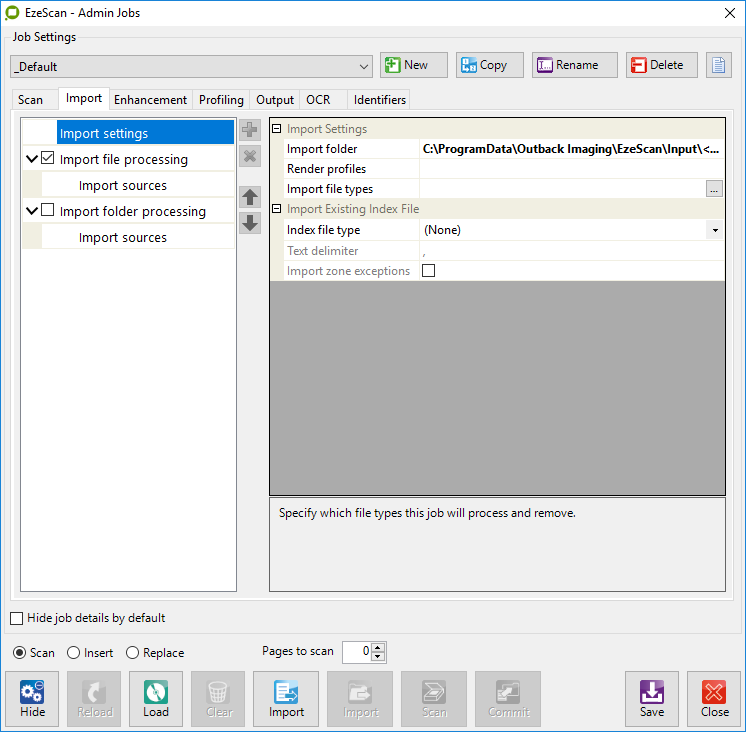This screenshot has width=746, height=732.
Task: Click the Load button in bottom toolbar
Action: pyautogui.click(x=156, y=698)
